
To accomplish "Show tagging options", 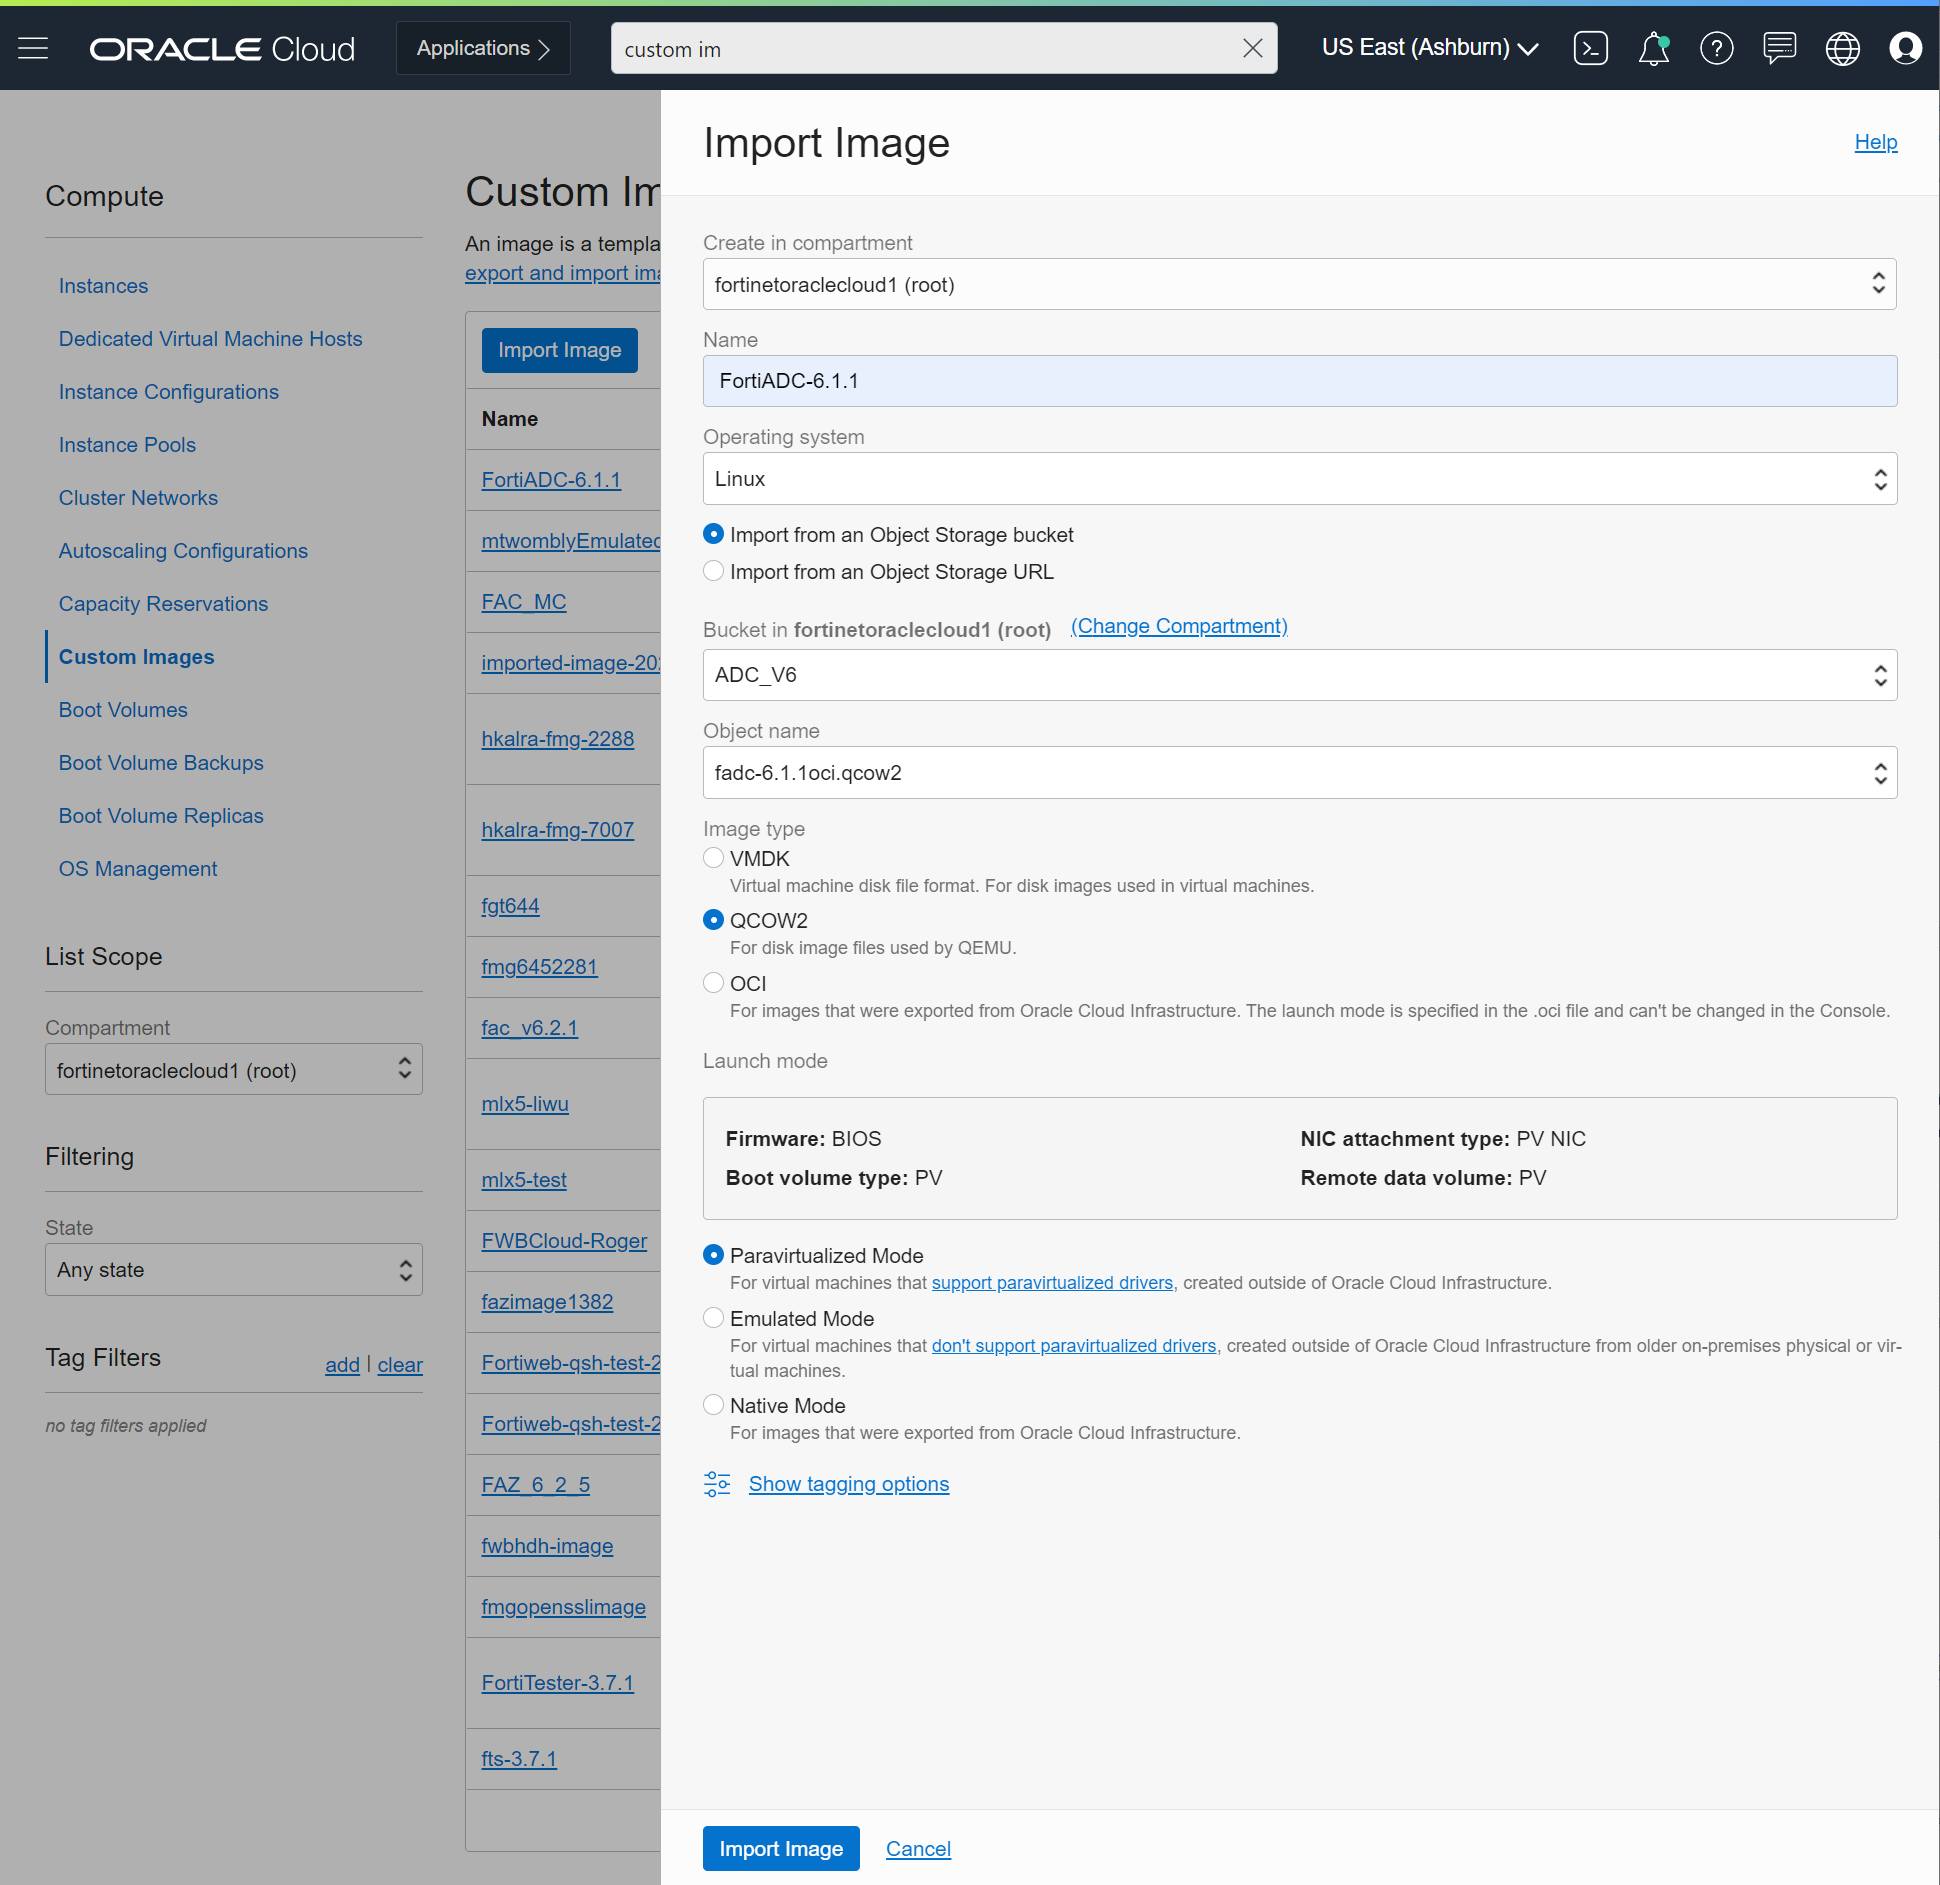I will [x=848, y=1483].
